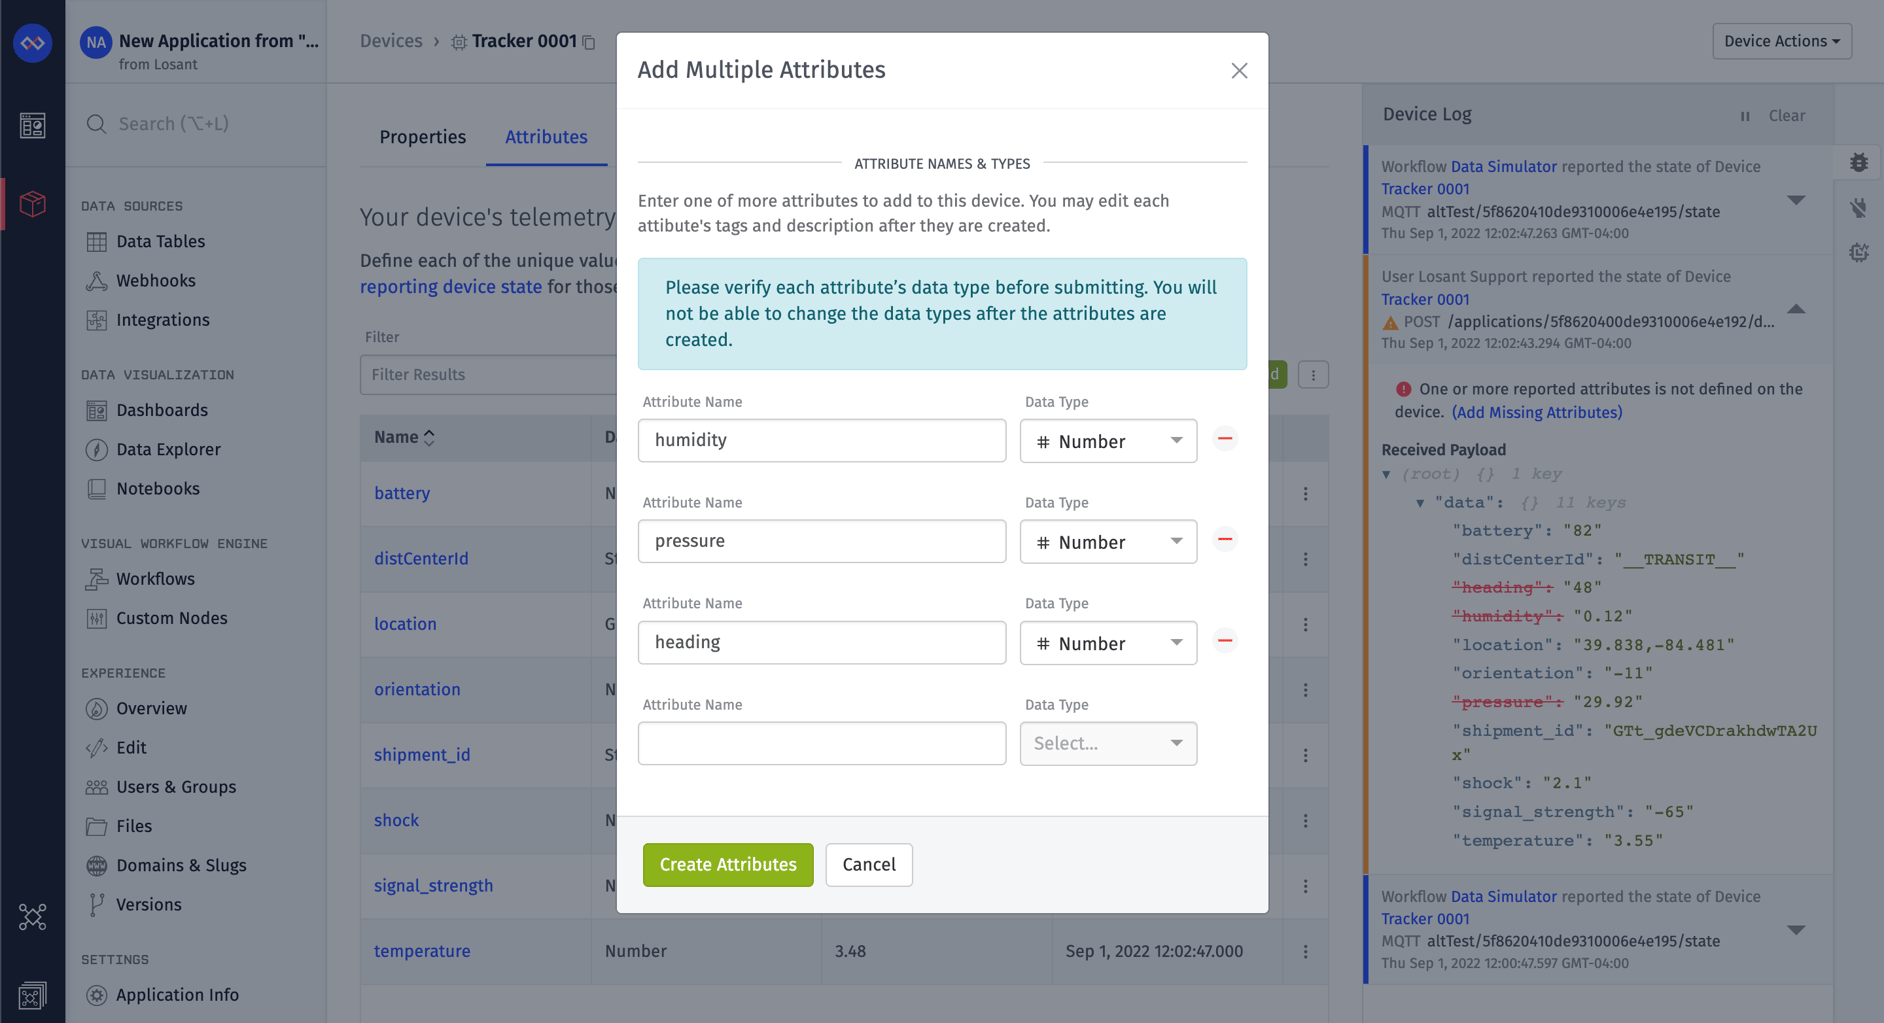This screenshot has width=1884, height=1023.
Task: Expand the bottom Data Simulator log entry chevron
Action: 1796,929
